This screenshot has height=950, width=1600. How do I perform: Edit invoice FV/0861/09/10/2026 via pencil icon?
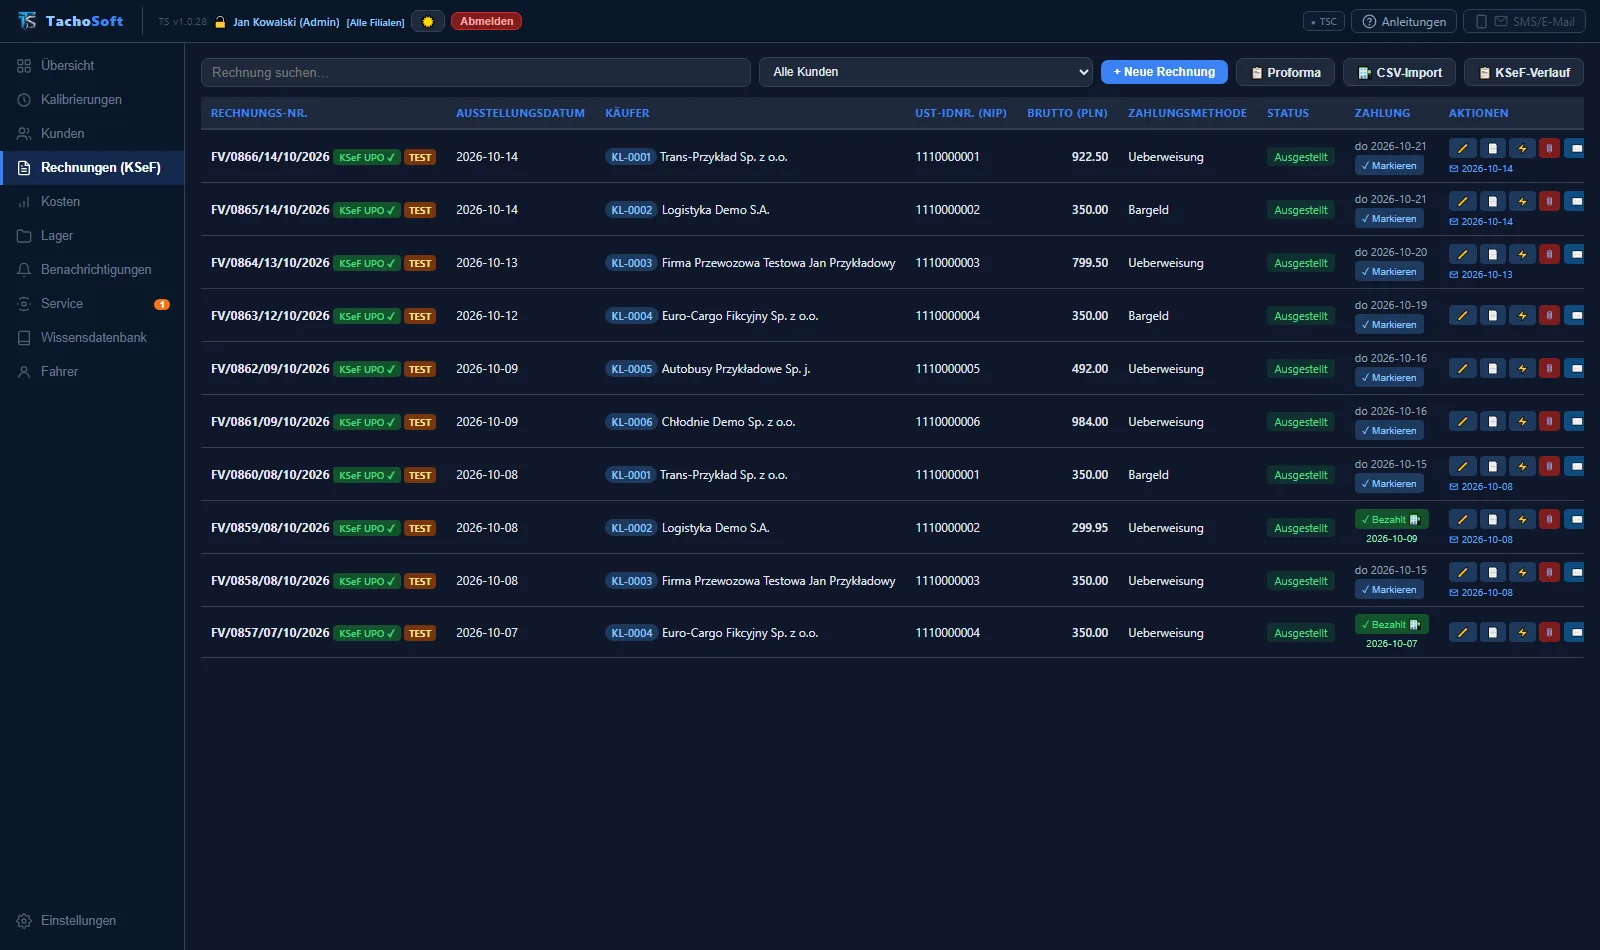tap(1462, 421)
